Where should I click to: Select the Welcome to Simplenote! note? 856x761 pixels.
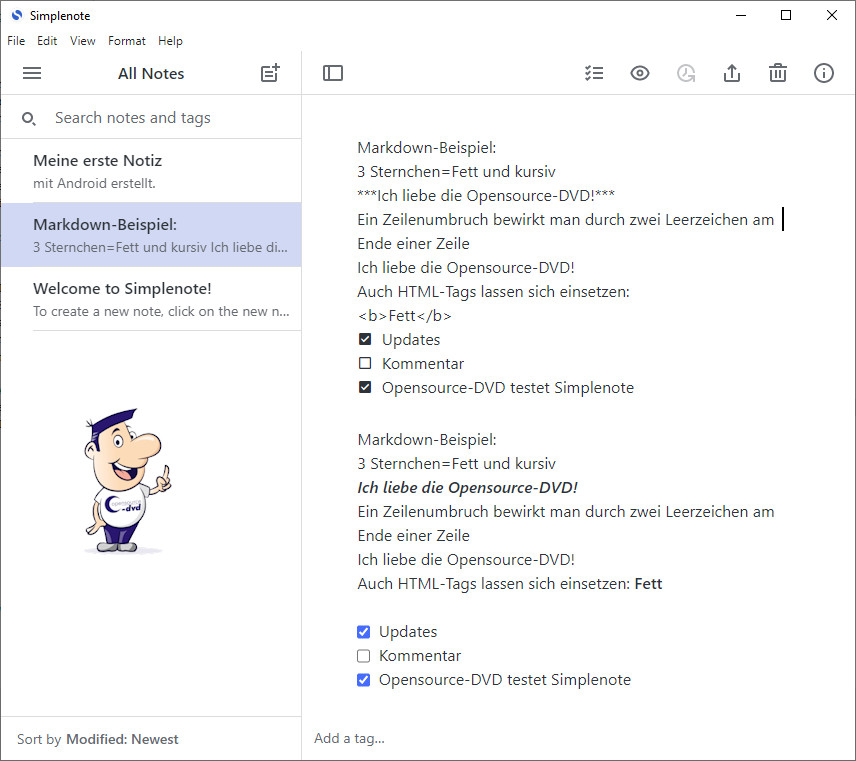tap(160, 299)
